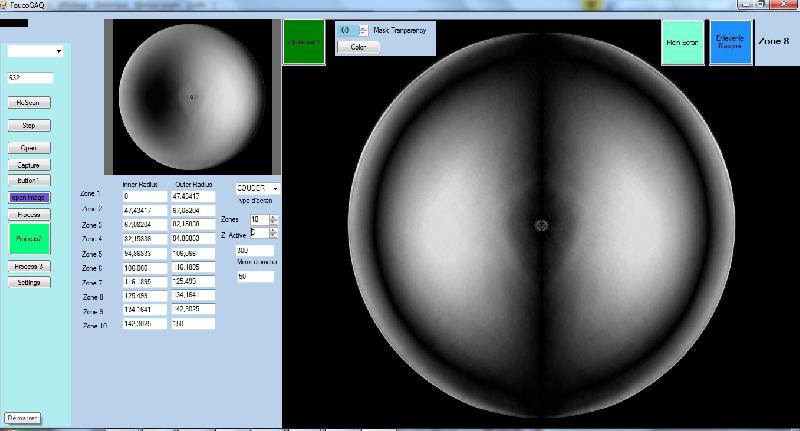800x431 pixels.
Task: Click the purple open image button
Action: point(29,197)
